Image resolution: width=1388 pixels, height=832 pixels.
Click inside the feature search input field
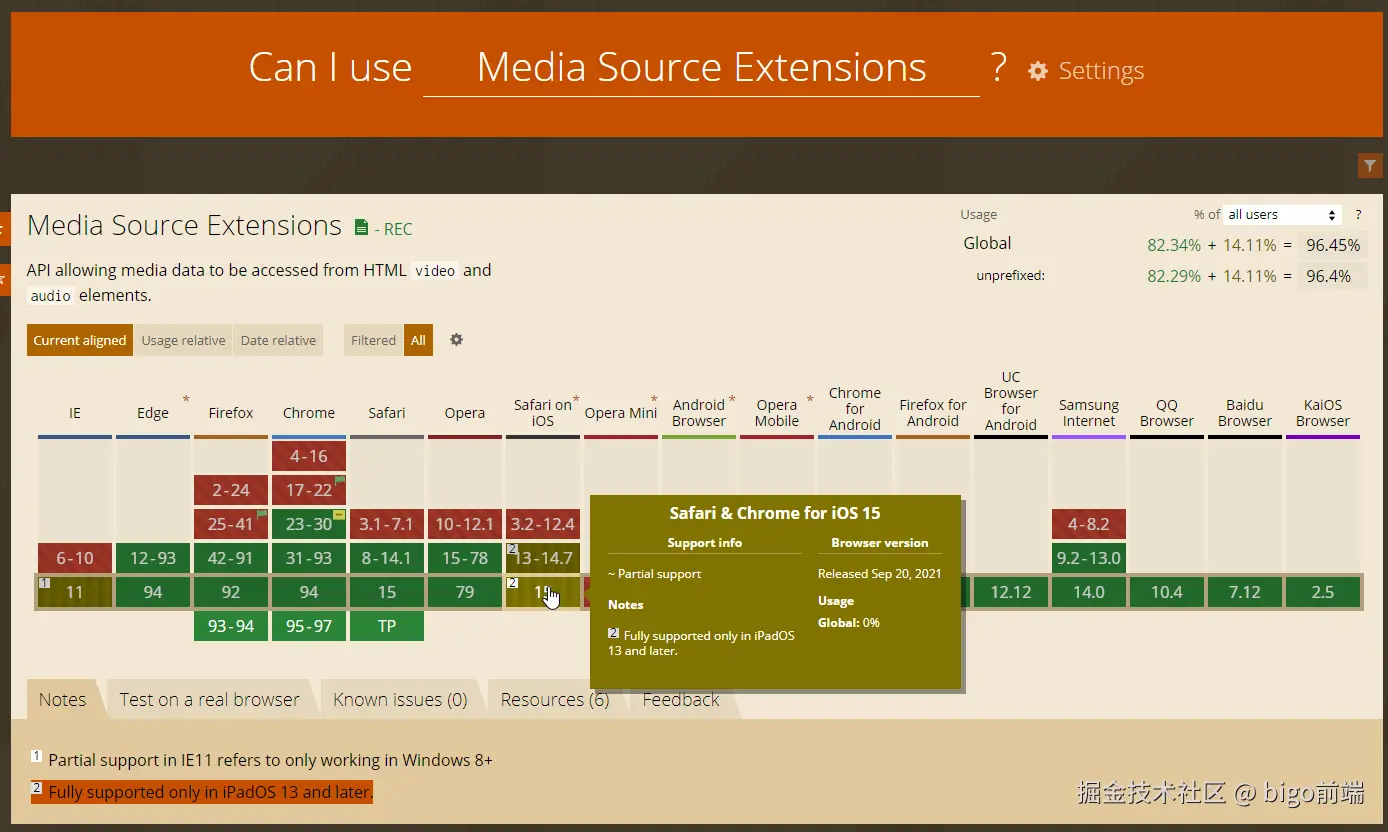tap(700, 67)
